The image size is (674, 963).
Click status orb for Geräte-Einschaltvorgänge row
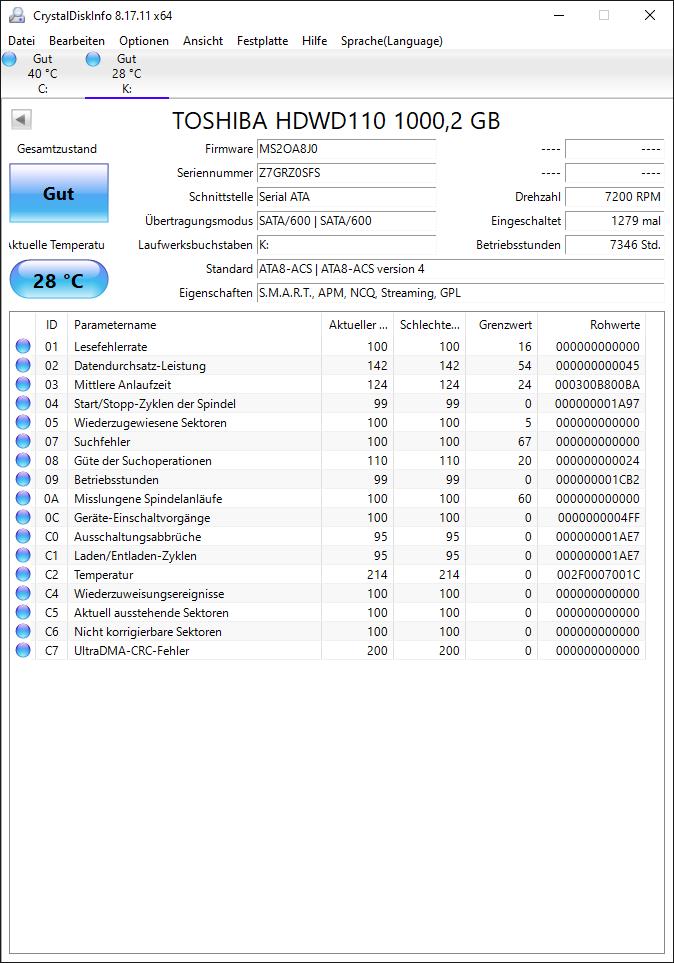(23, 517)
